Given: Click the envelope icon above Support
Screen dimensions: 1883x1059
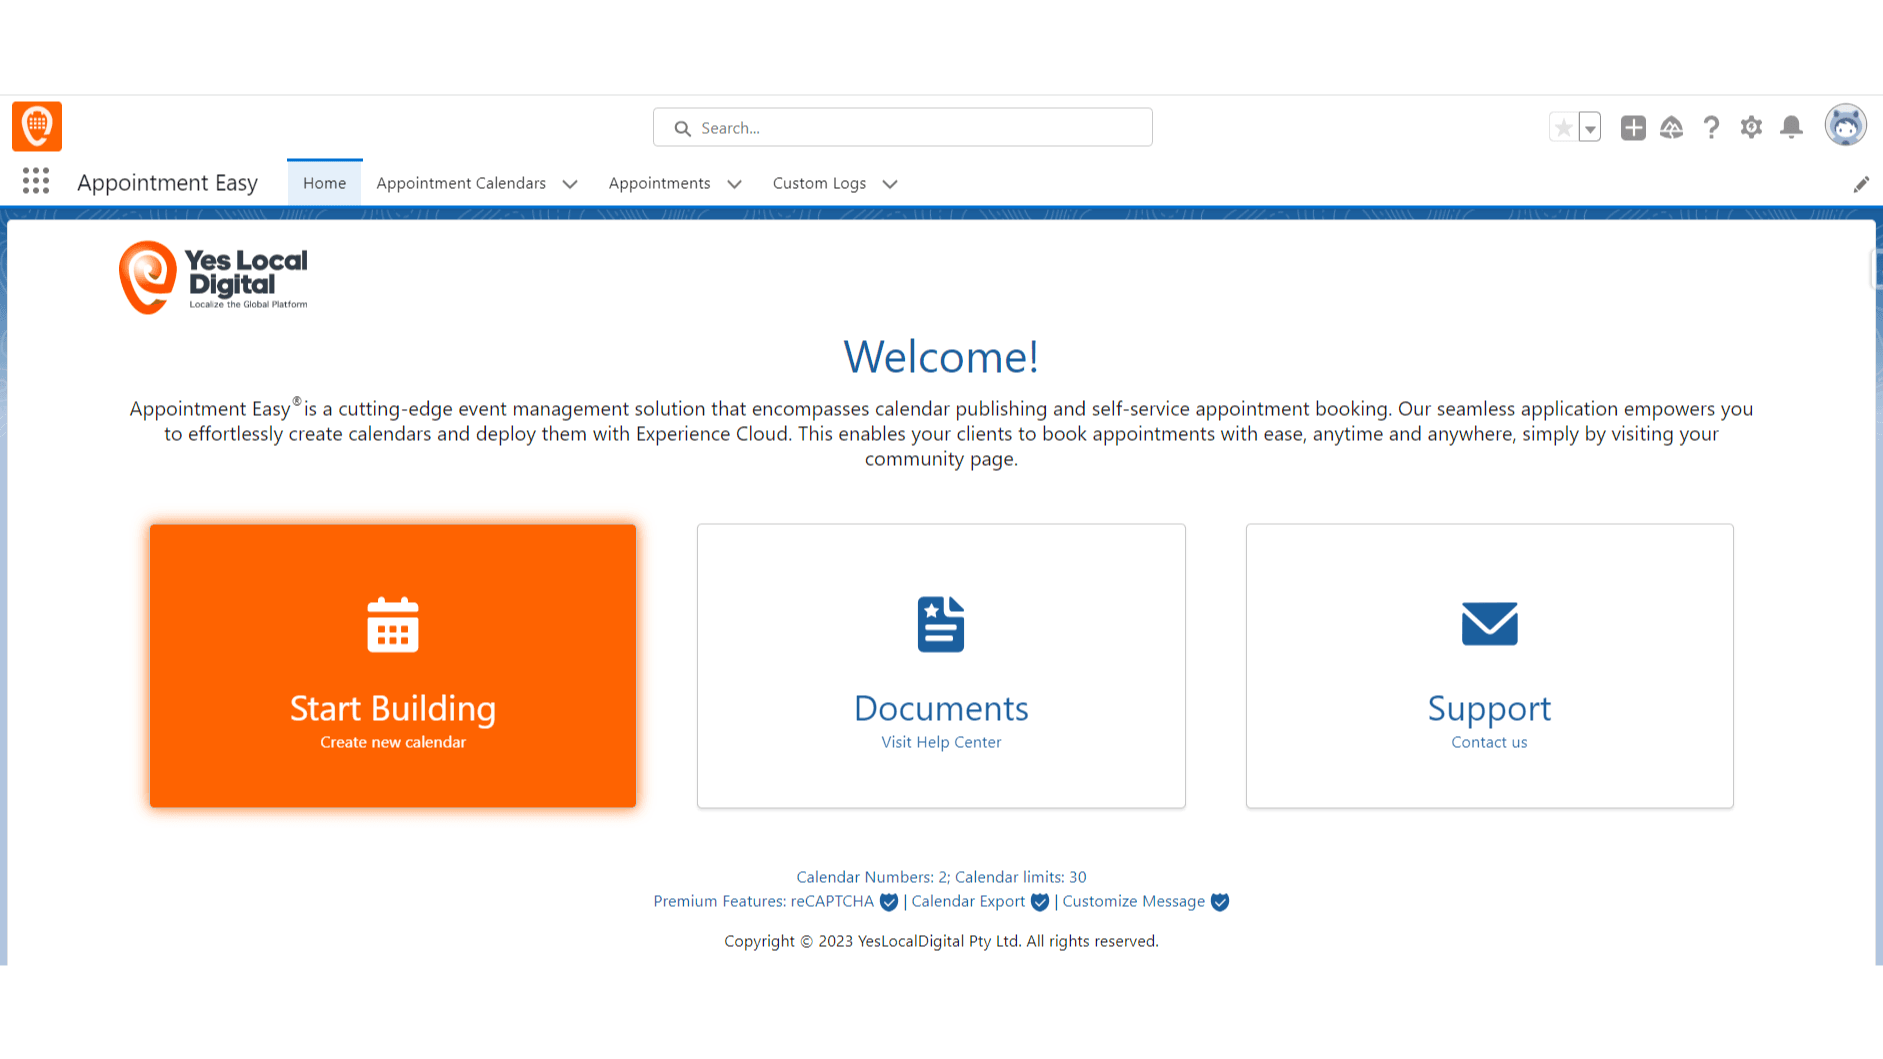Looking at the screenshot, I should pos(1489,623).
